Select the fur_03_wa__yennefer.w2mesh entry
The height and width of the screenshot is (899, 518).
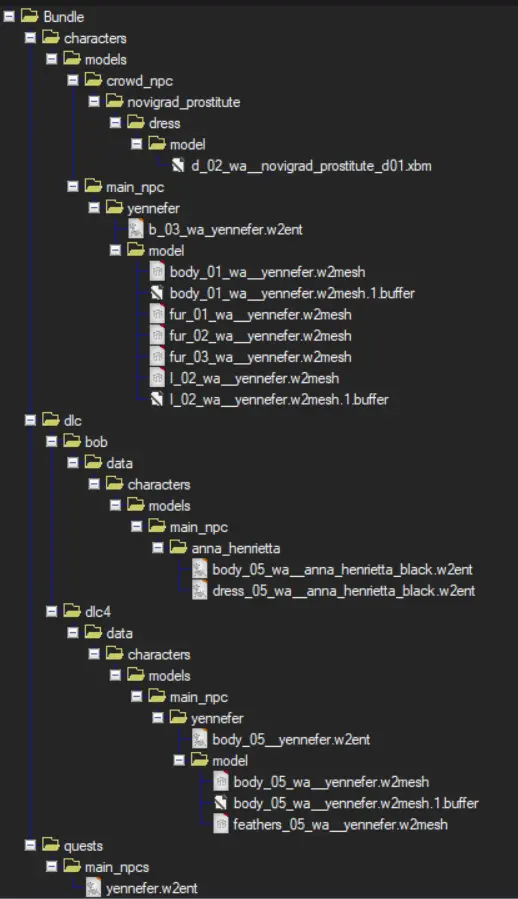point(260,357)
